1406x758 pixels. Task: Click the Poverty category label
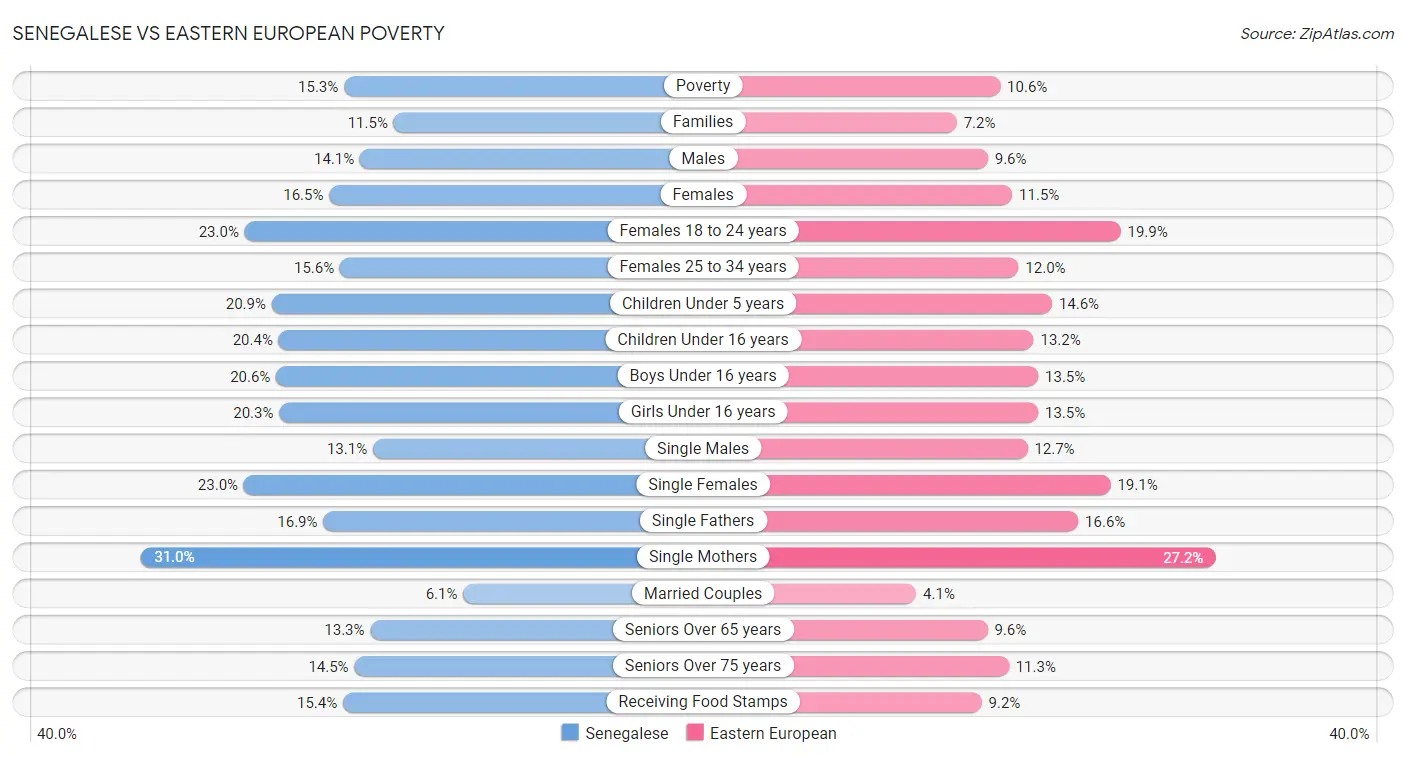[703, 86]
